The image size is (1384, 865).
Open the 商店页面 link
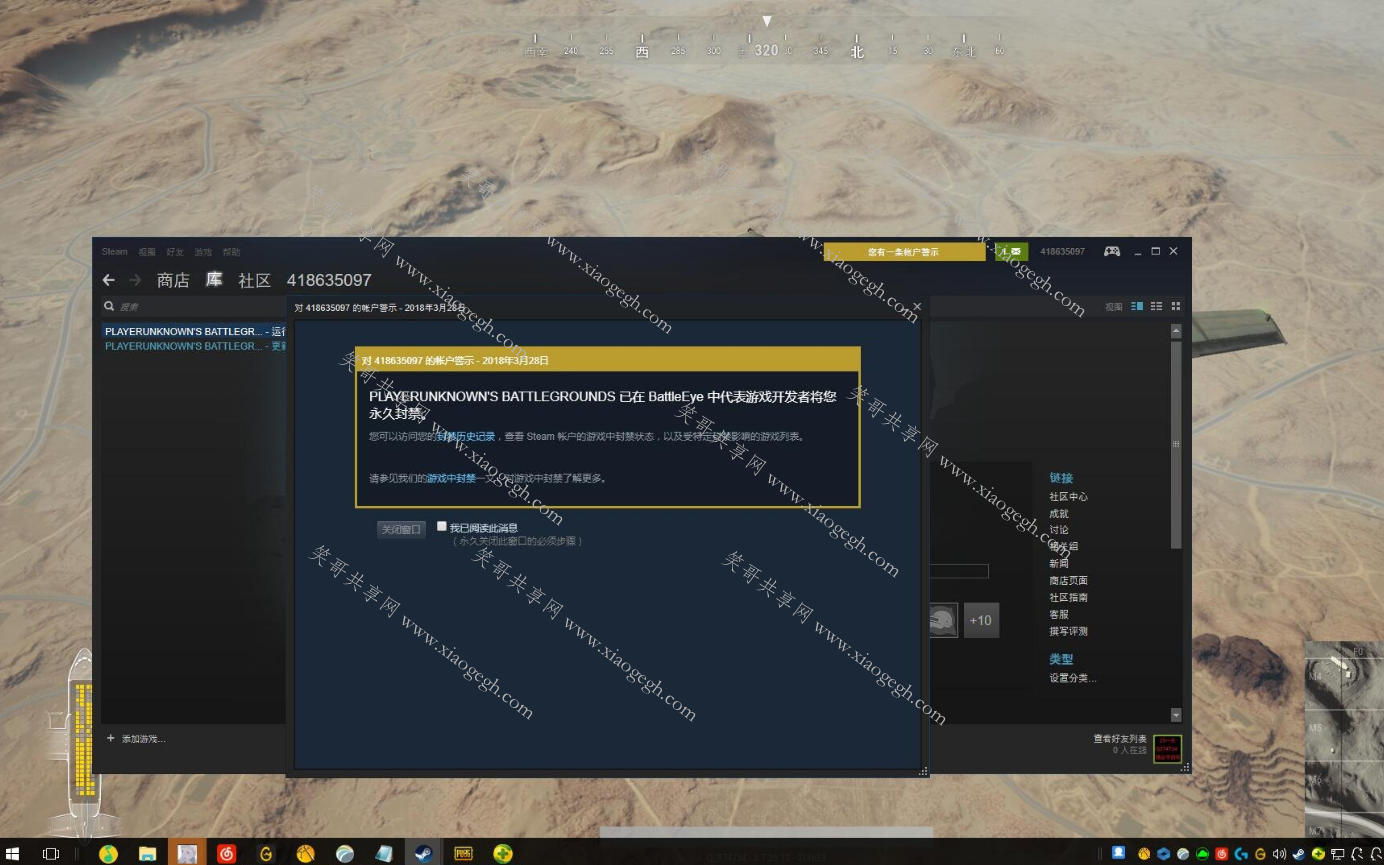coord(1068,580)
